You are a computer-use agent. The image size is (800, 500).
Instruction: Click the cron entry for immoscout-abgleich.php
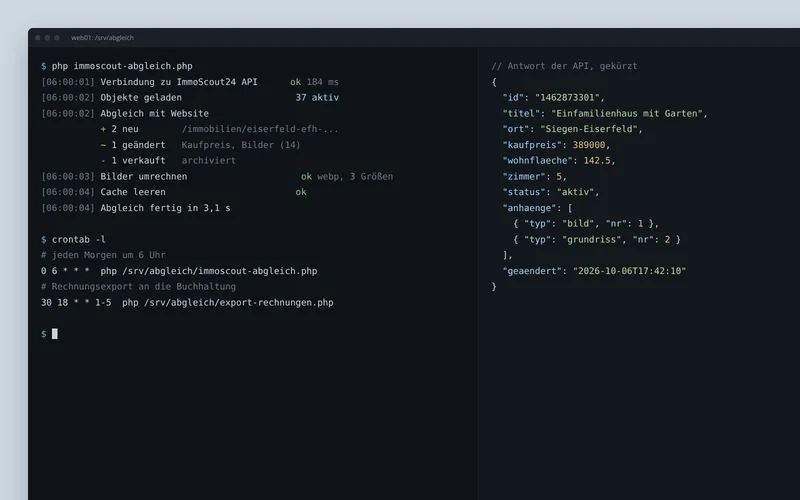(x=179, y=271)
